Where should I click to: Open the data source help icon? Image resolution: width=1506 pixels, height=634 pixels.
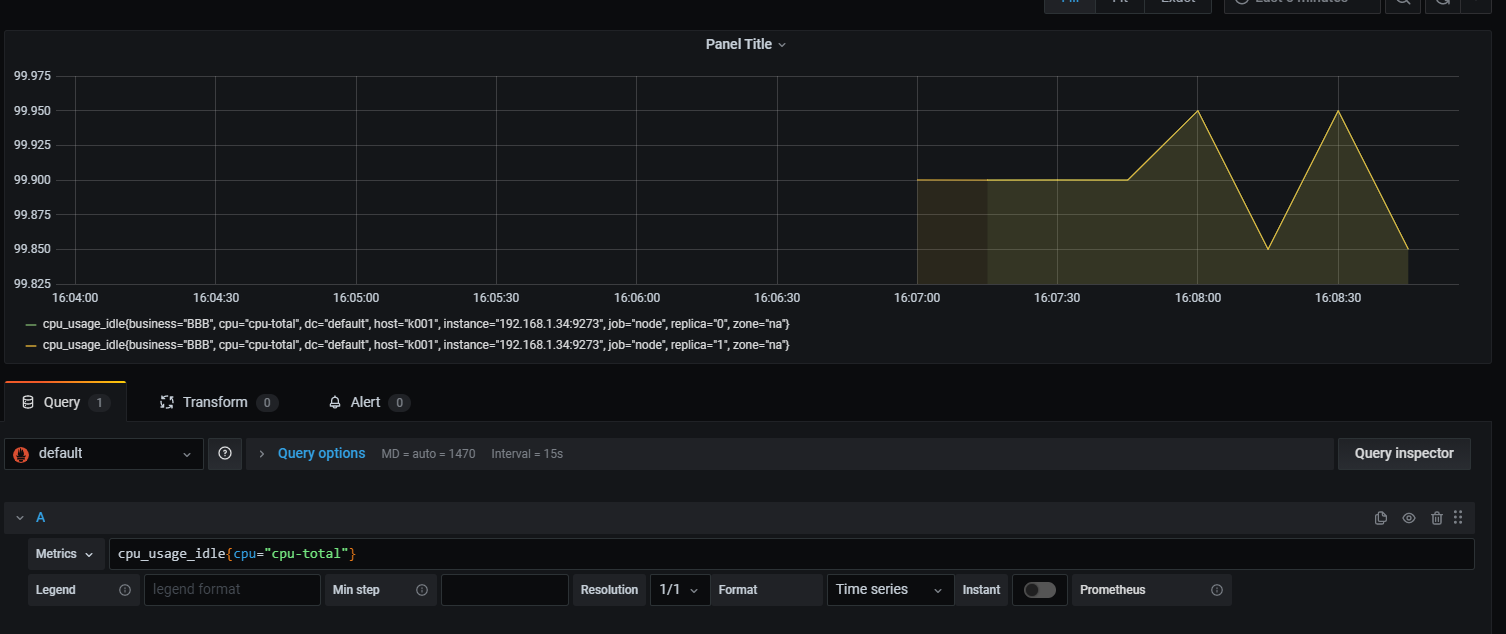click(x=225, y=454)
